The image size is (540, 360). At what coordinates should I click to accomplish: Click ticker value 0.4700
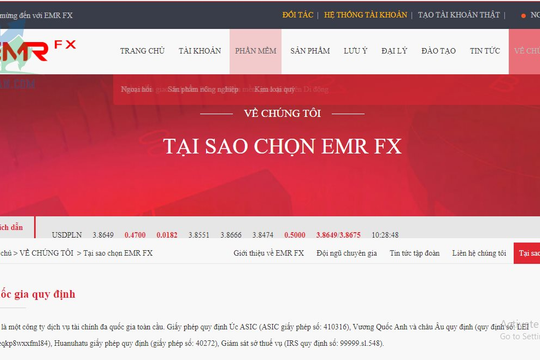135,235
